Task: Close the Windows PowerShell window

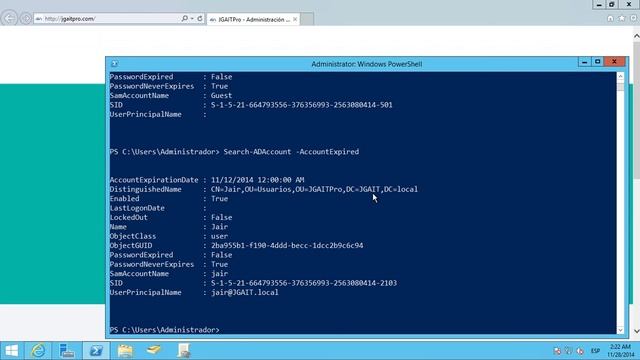Action: click(x=614, y=62)
